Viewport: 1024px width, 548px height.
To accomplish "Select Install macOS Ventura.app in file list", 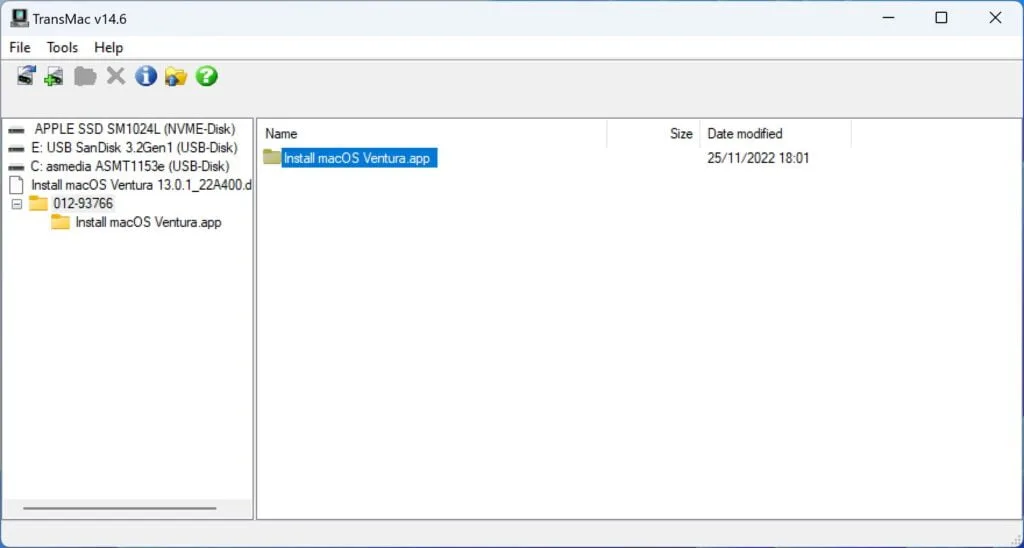I will click(357, 158).
